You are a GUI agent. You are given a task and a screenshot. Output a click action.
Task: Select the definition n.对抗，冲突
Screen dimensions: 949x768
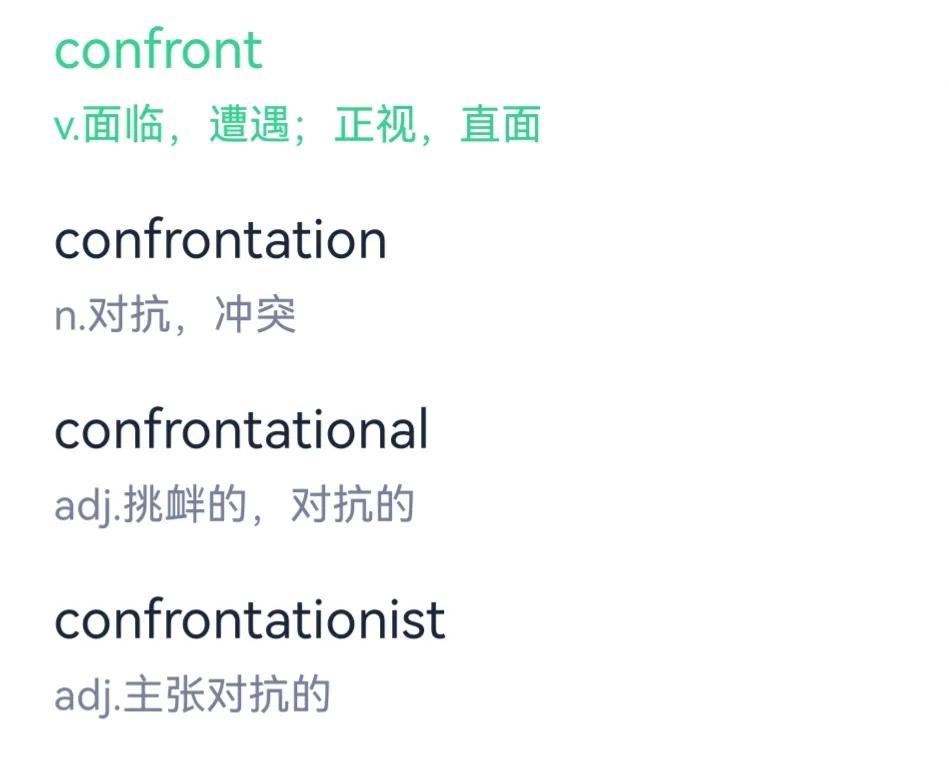click(175, 316)
